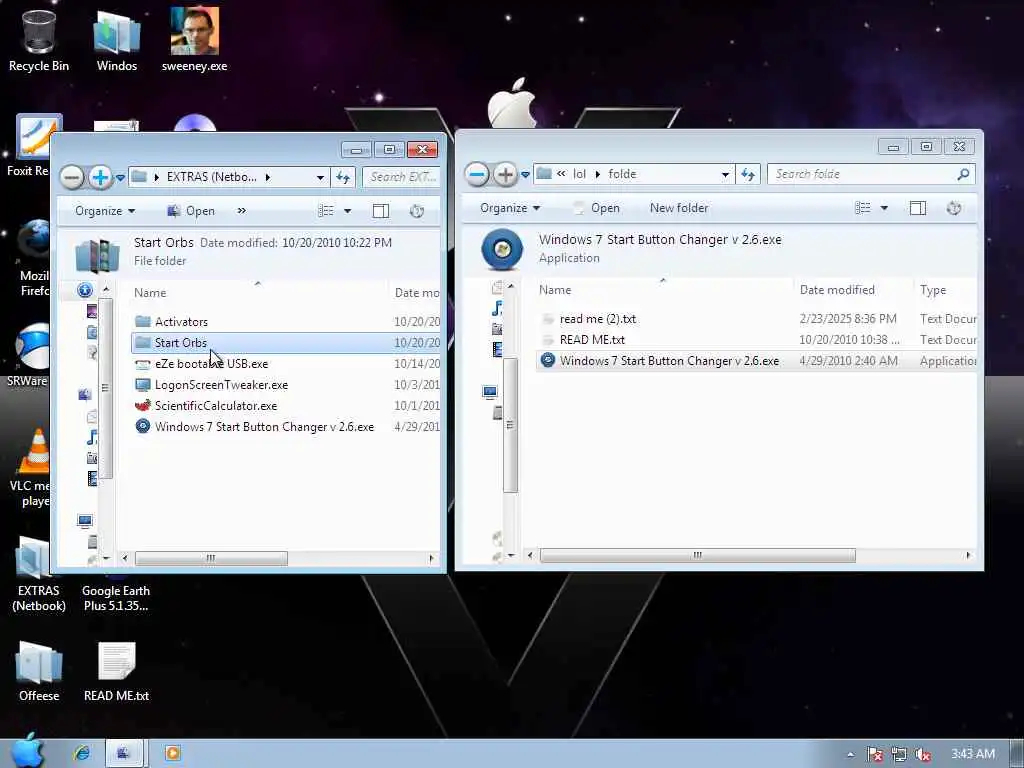This screenshot has width=1024, height=768.
Task: Refresh the EXTRAS window location
Action: [343, 177]
